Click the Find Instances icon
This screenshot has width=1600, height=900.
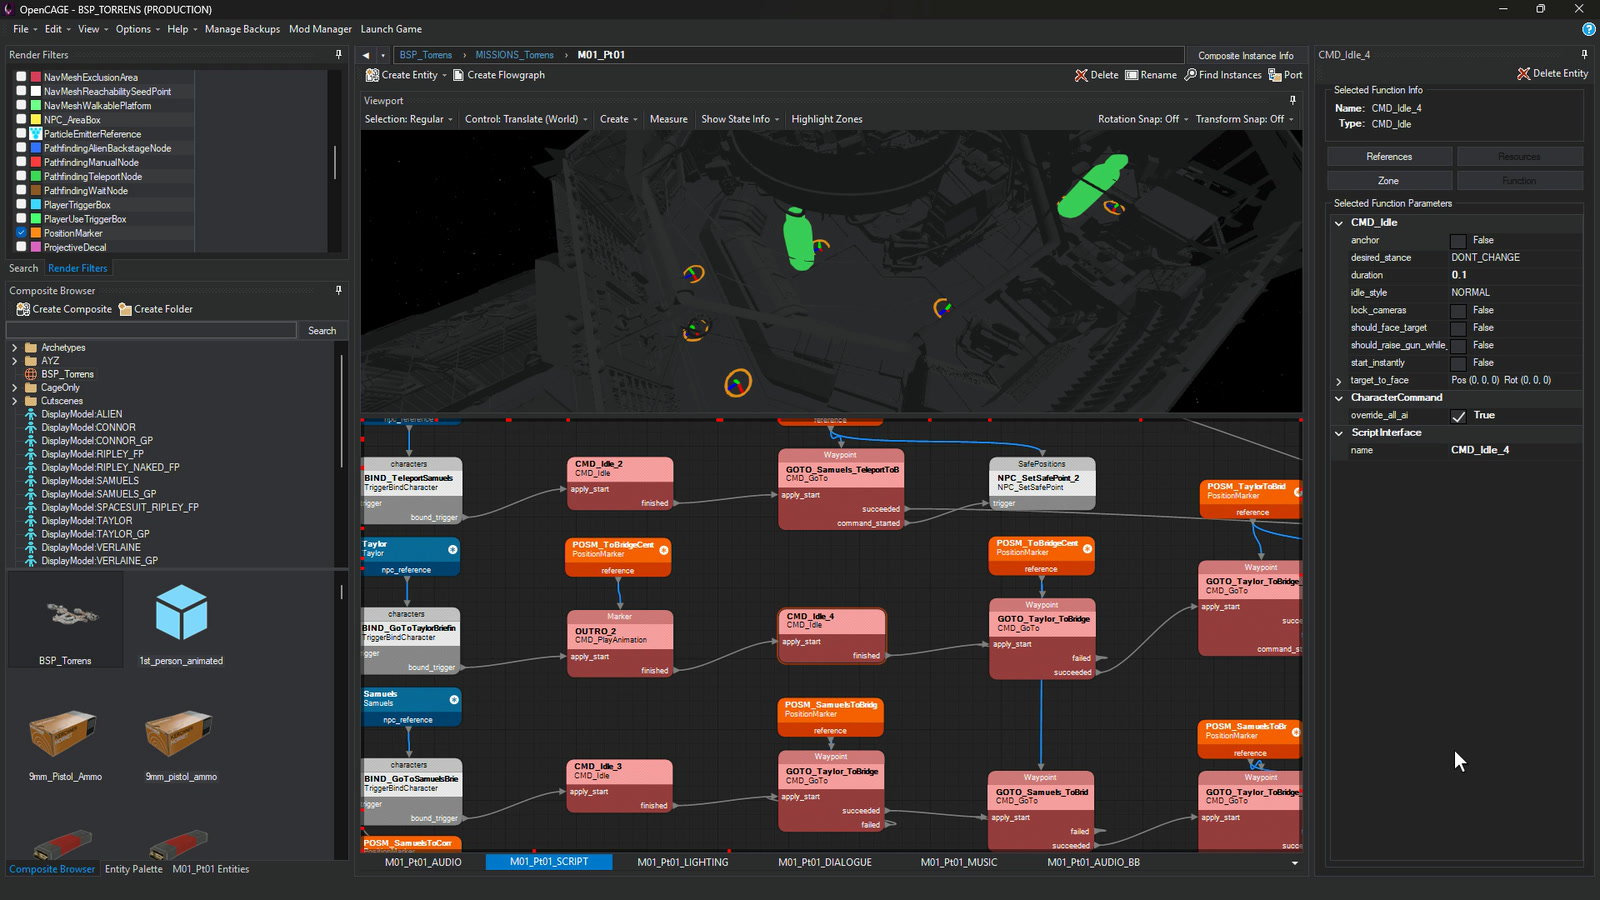pos(1190,75)
